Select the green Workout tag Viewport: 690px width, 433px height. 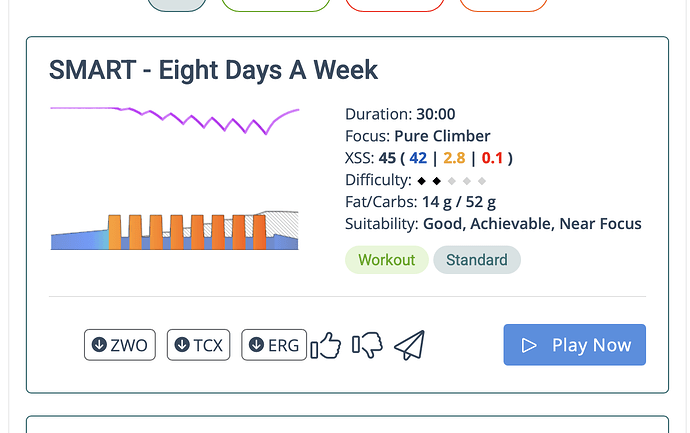(386, 260)
